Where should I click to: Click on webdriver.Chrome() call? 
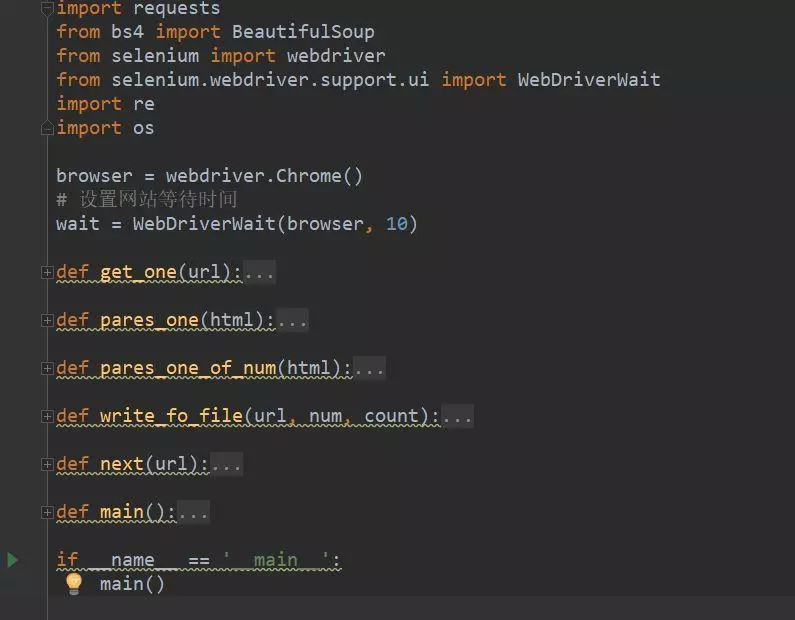pos(264,176)
